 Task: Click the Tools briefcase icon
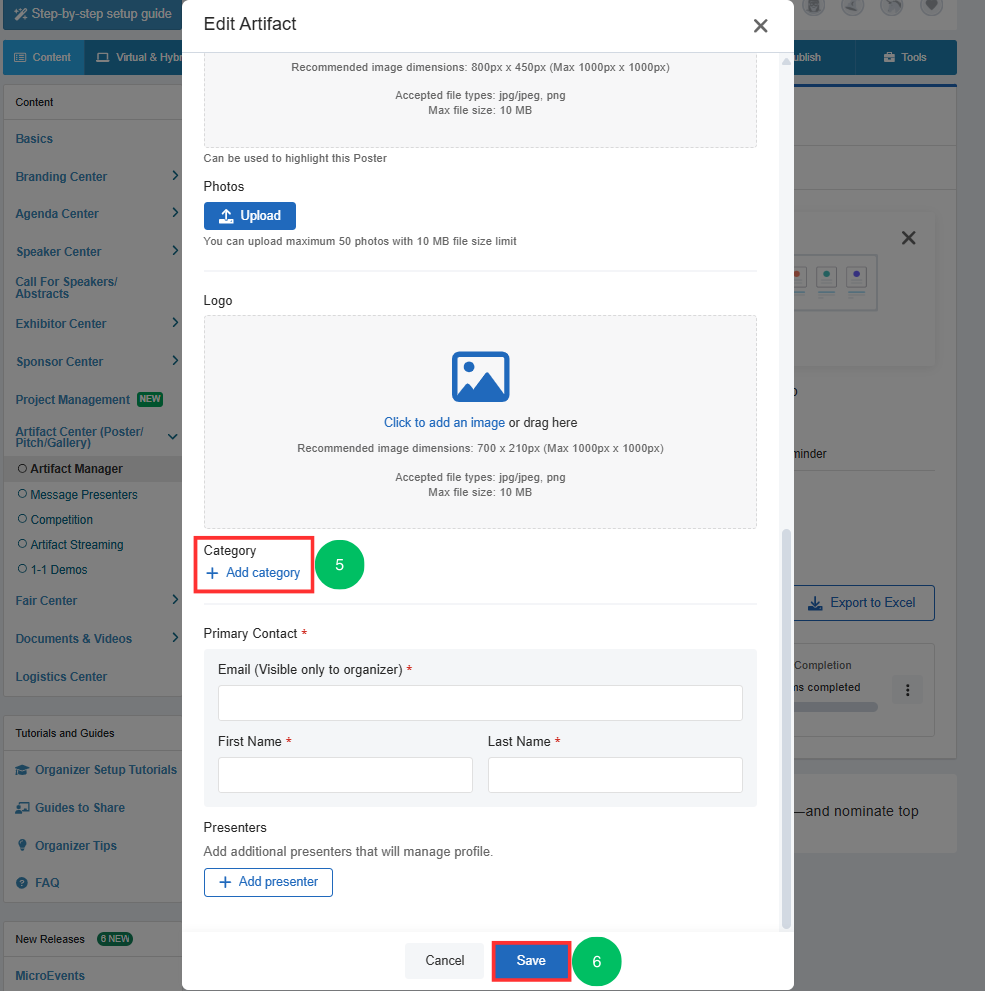click(889, 58)
